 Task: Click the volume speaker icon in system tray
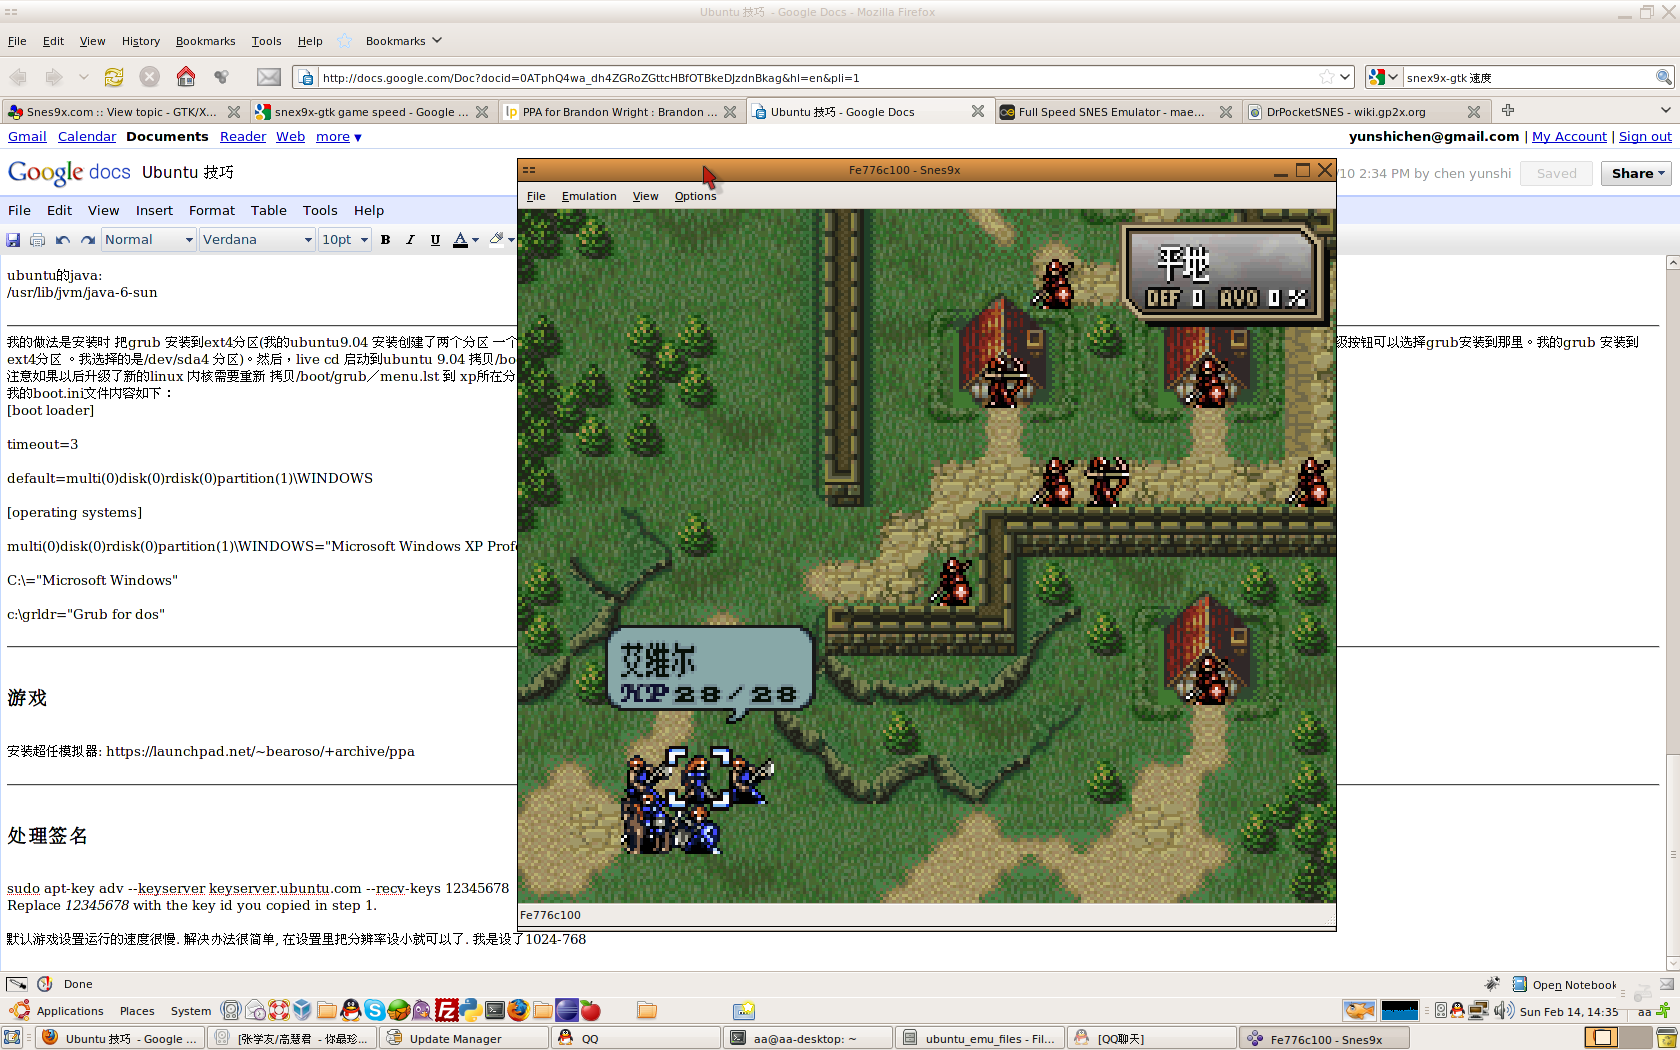(x=1503, y=1010)
